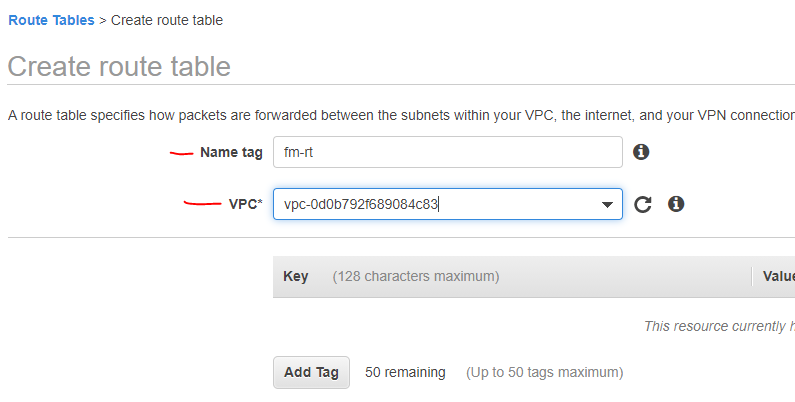Click the Name tag field containing fm-rt
Image resolution: width=795 pixels, height=402 pixels.
click(x=447, y=152)
